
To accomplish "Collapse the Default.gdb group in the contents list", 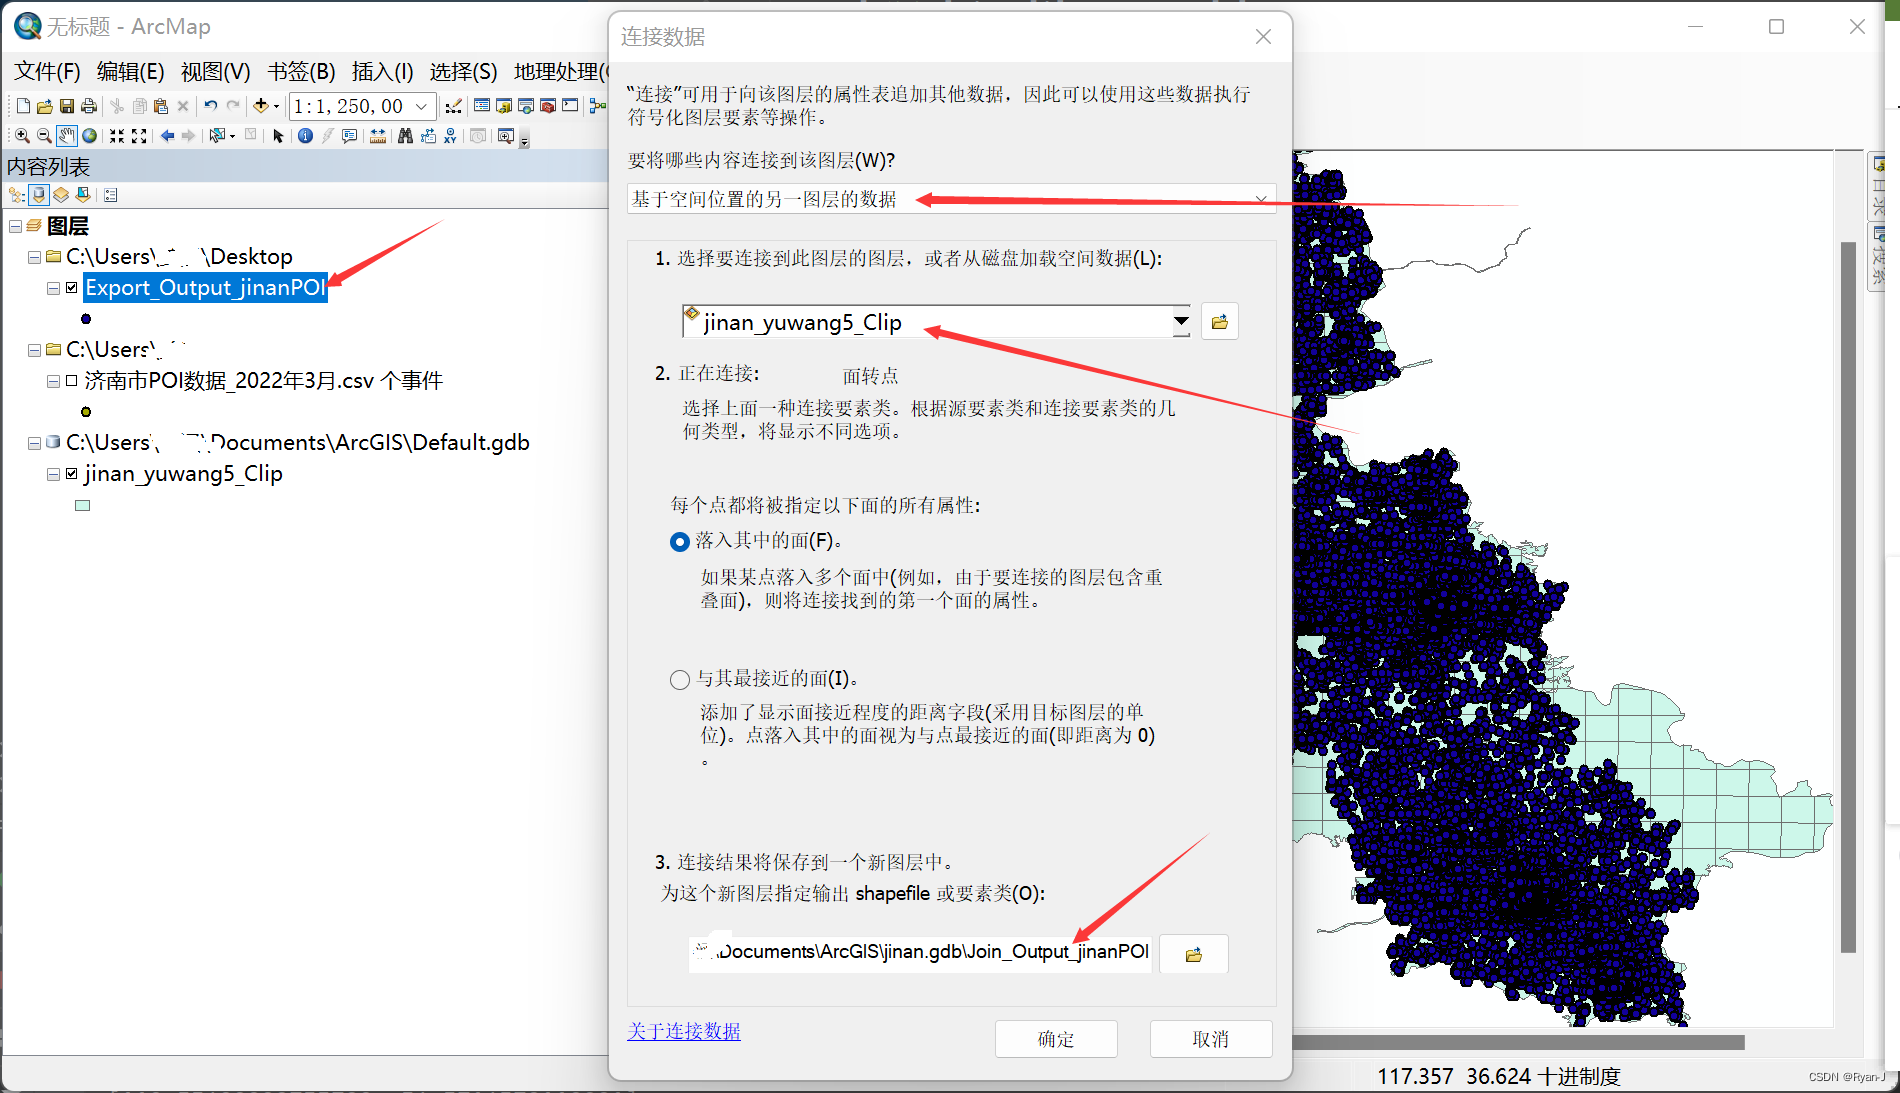I will 33,442.
